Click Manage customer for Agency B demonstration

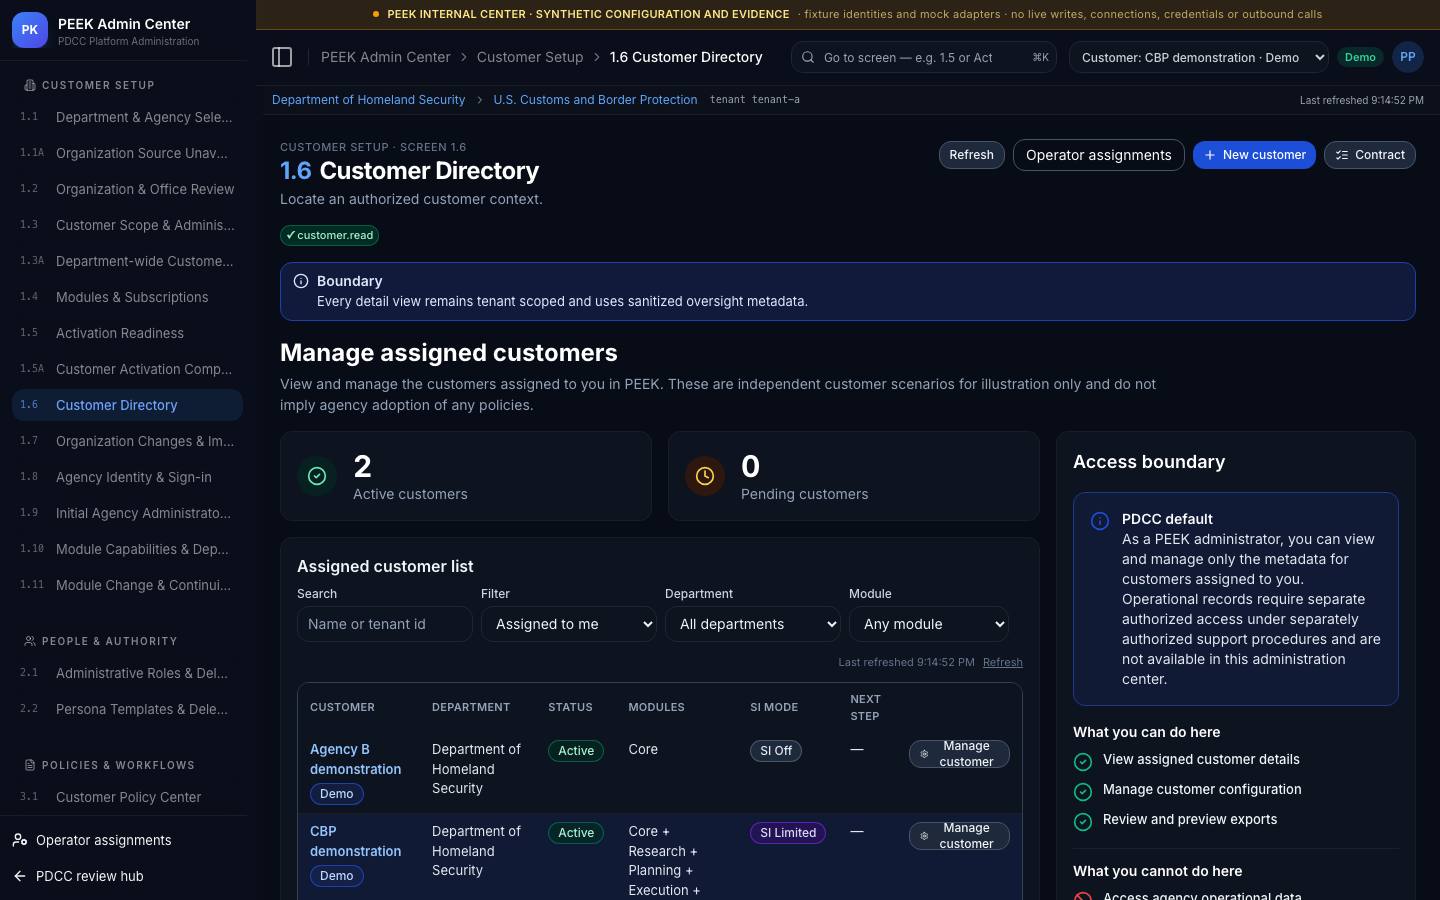(x=959, y=754)
